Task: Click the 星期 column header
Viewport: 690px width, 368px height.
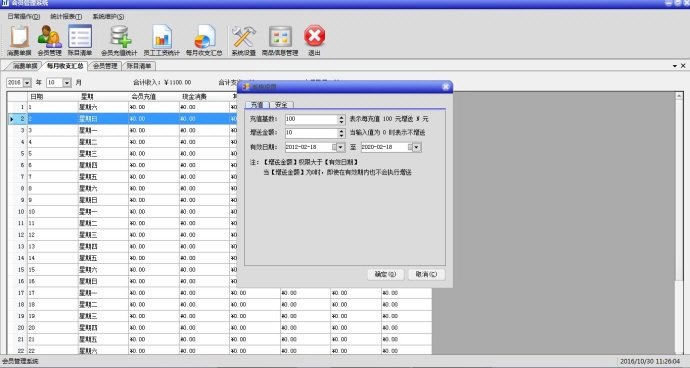Action: click(103, 96)
